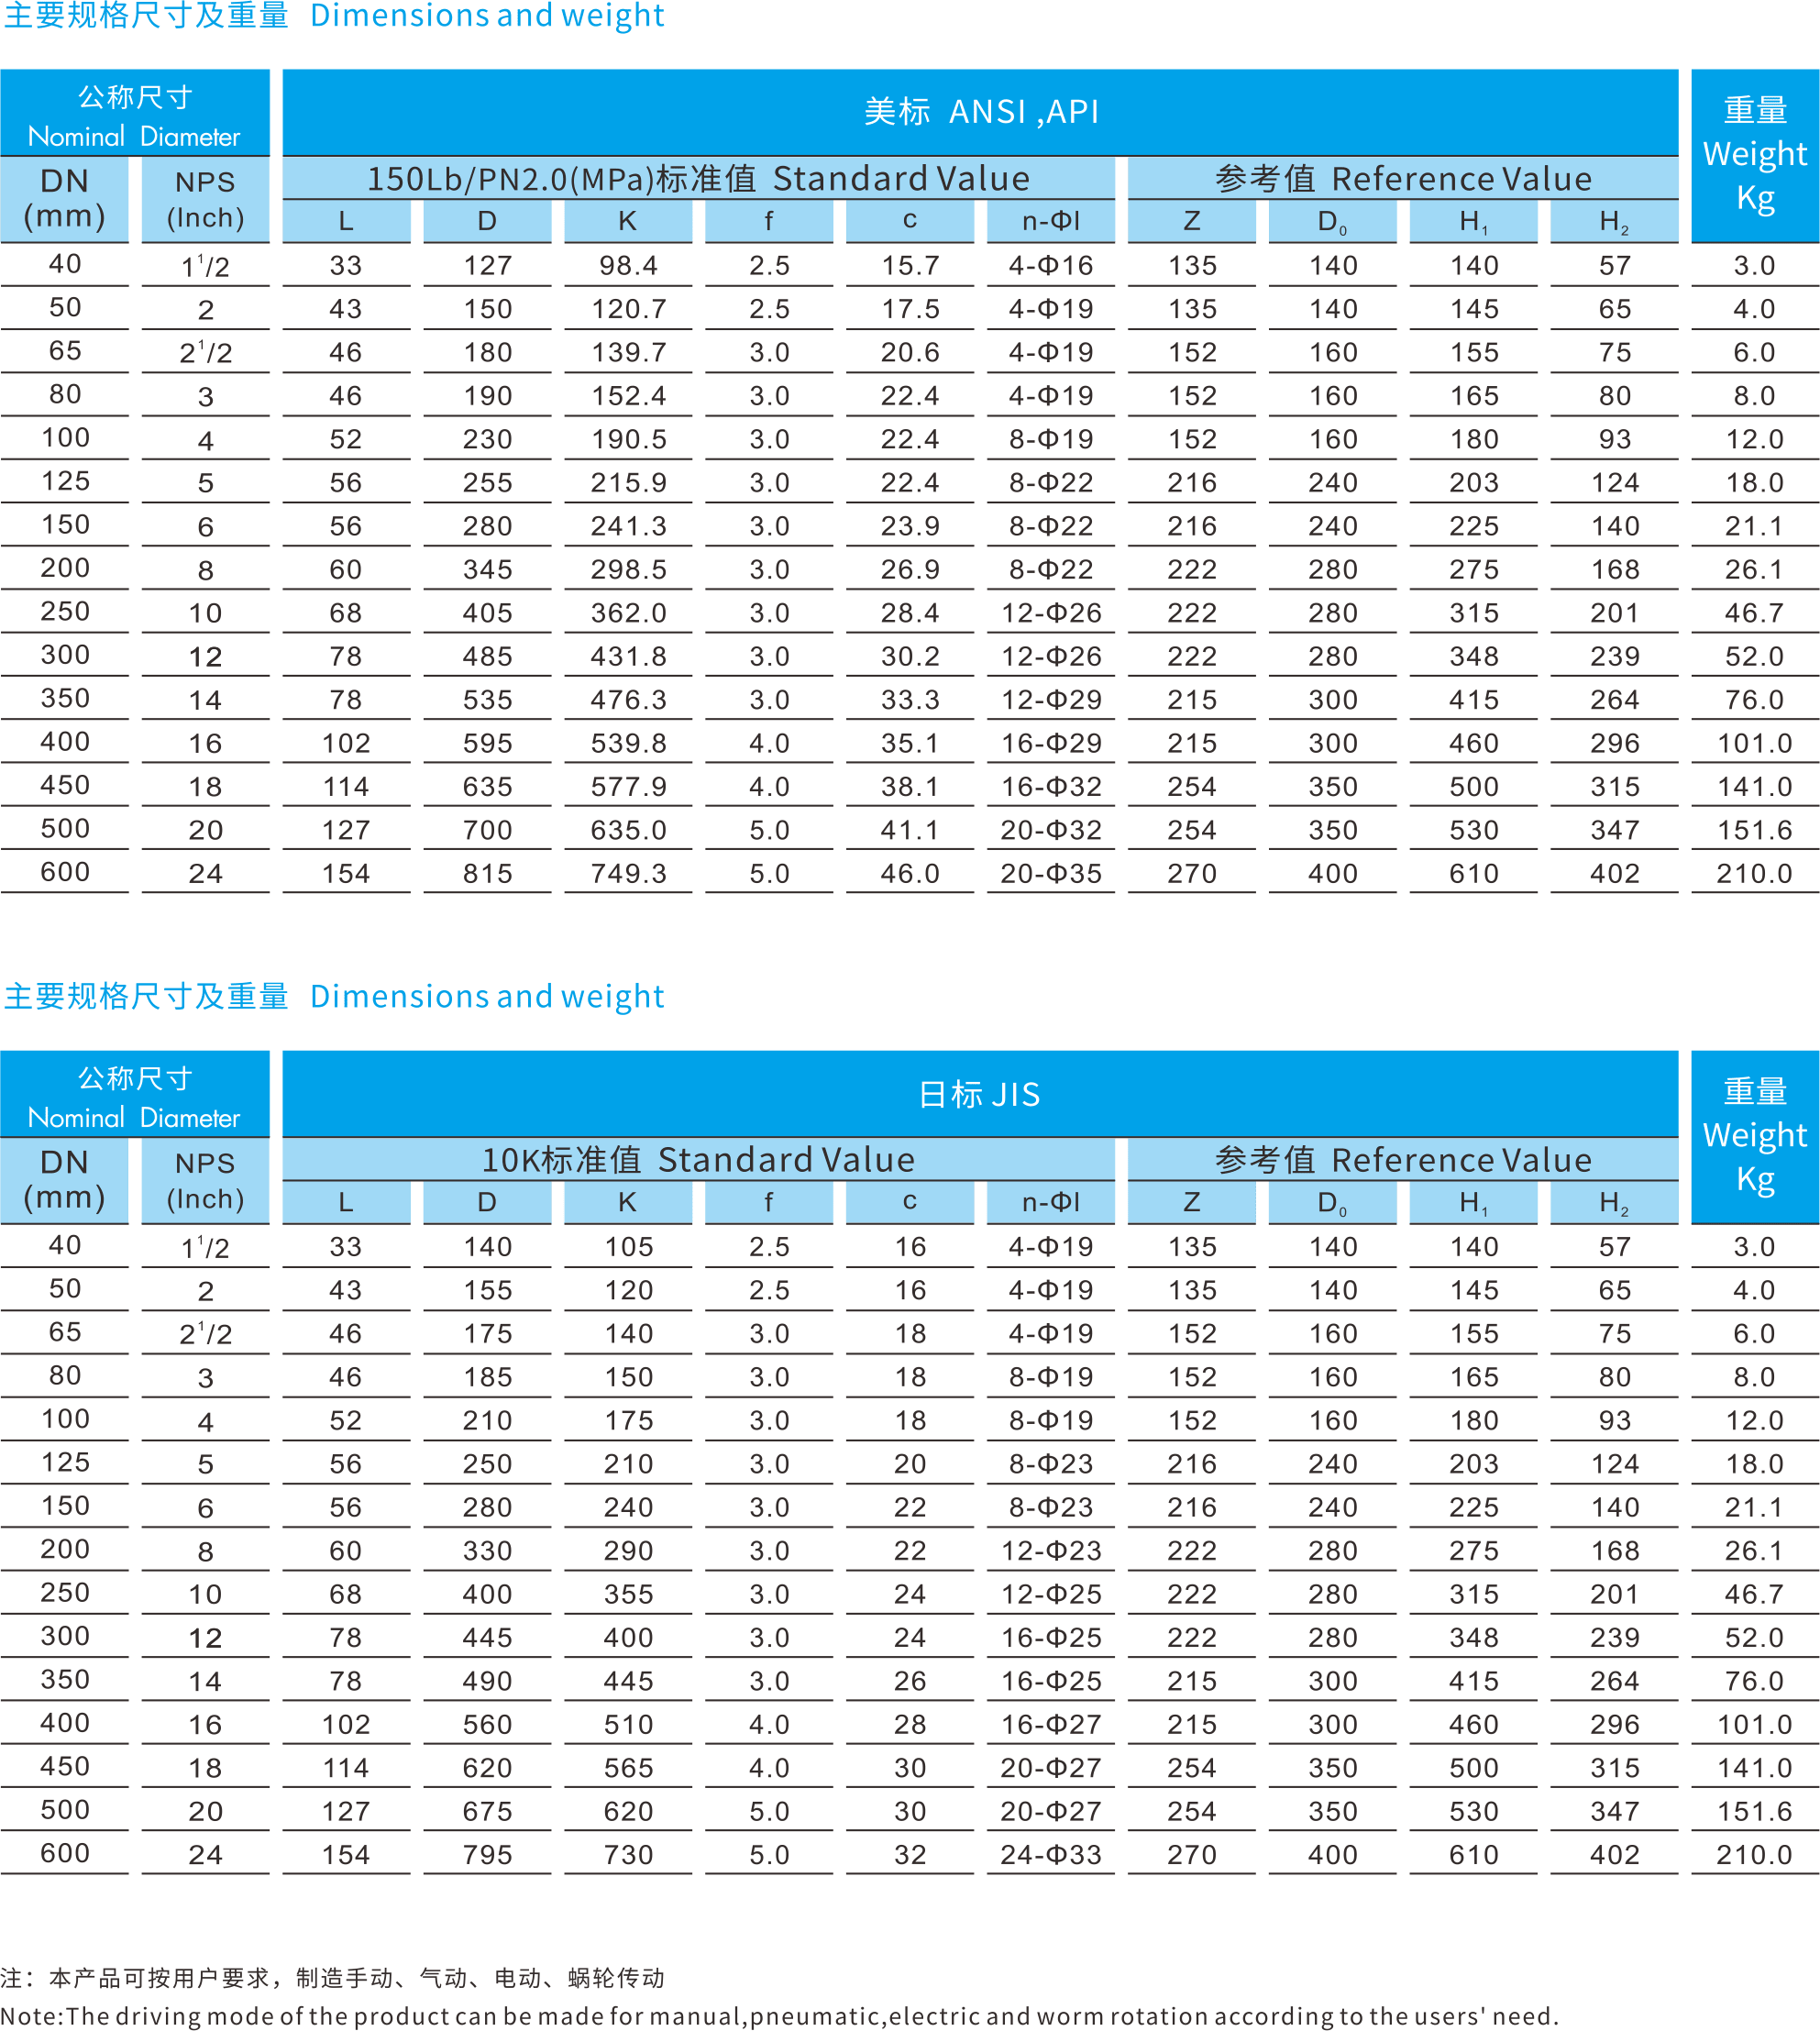
Task: Select K value '539.8' for DN 400
Action: [x=628, y=744]
